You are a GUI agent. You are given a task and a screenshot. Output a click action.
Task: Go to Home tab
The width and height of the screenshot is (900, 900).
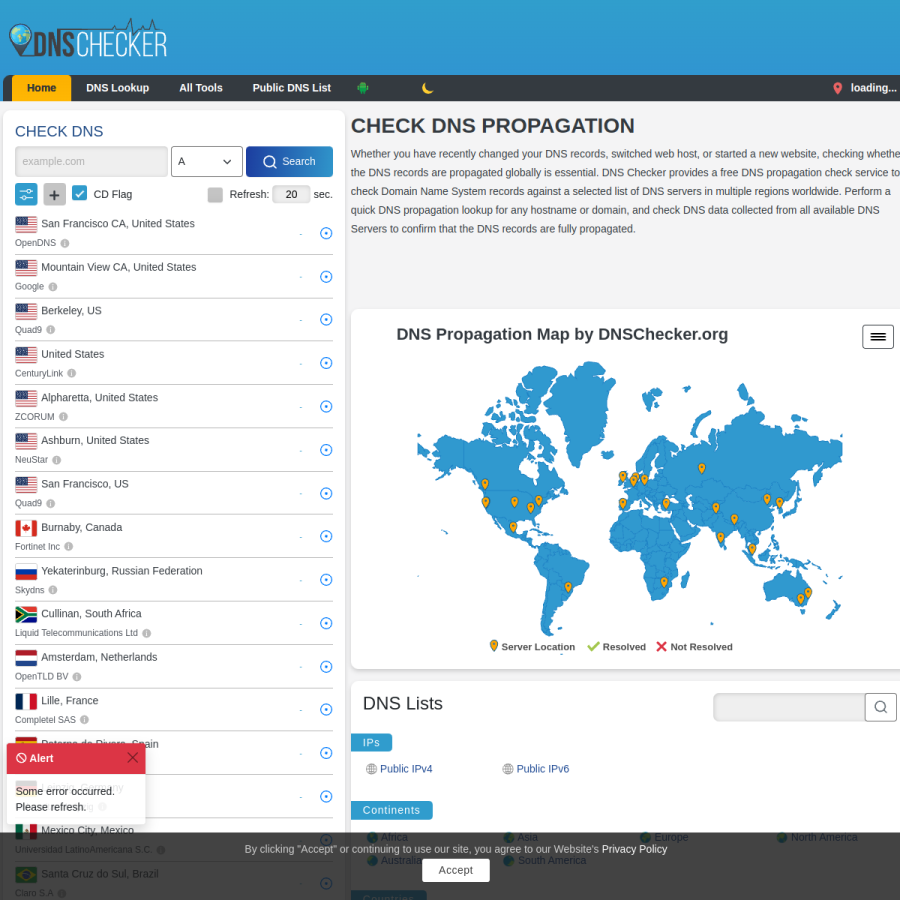pyautogui.click(x=41, y=88)
